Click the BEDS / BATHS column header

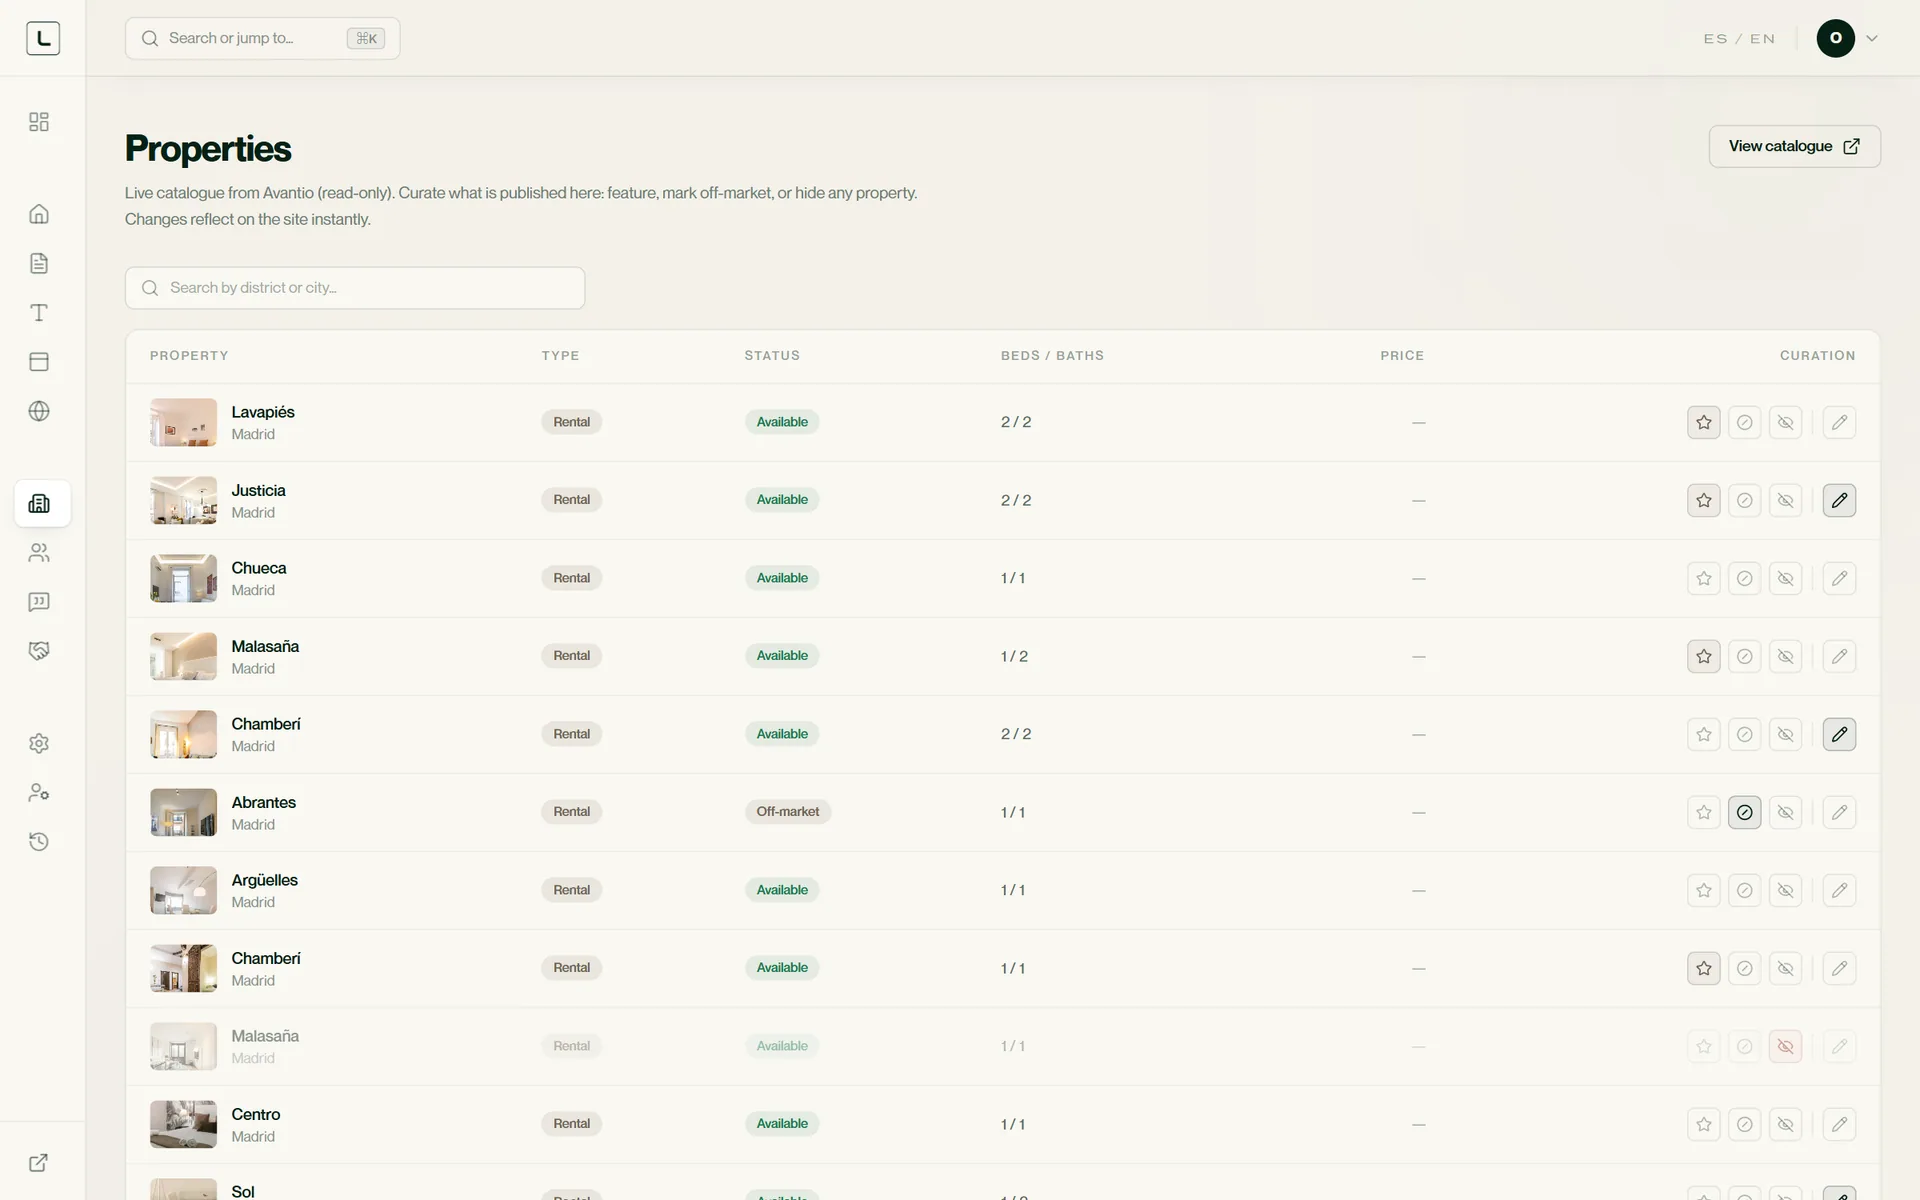(x=1052, y=356)
